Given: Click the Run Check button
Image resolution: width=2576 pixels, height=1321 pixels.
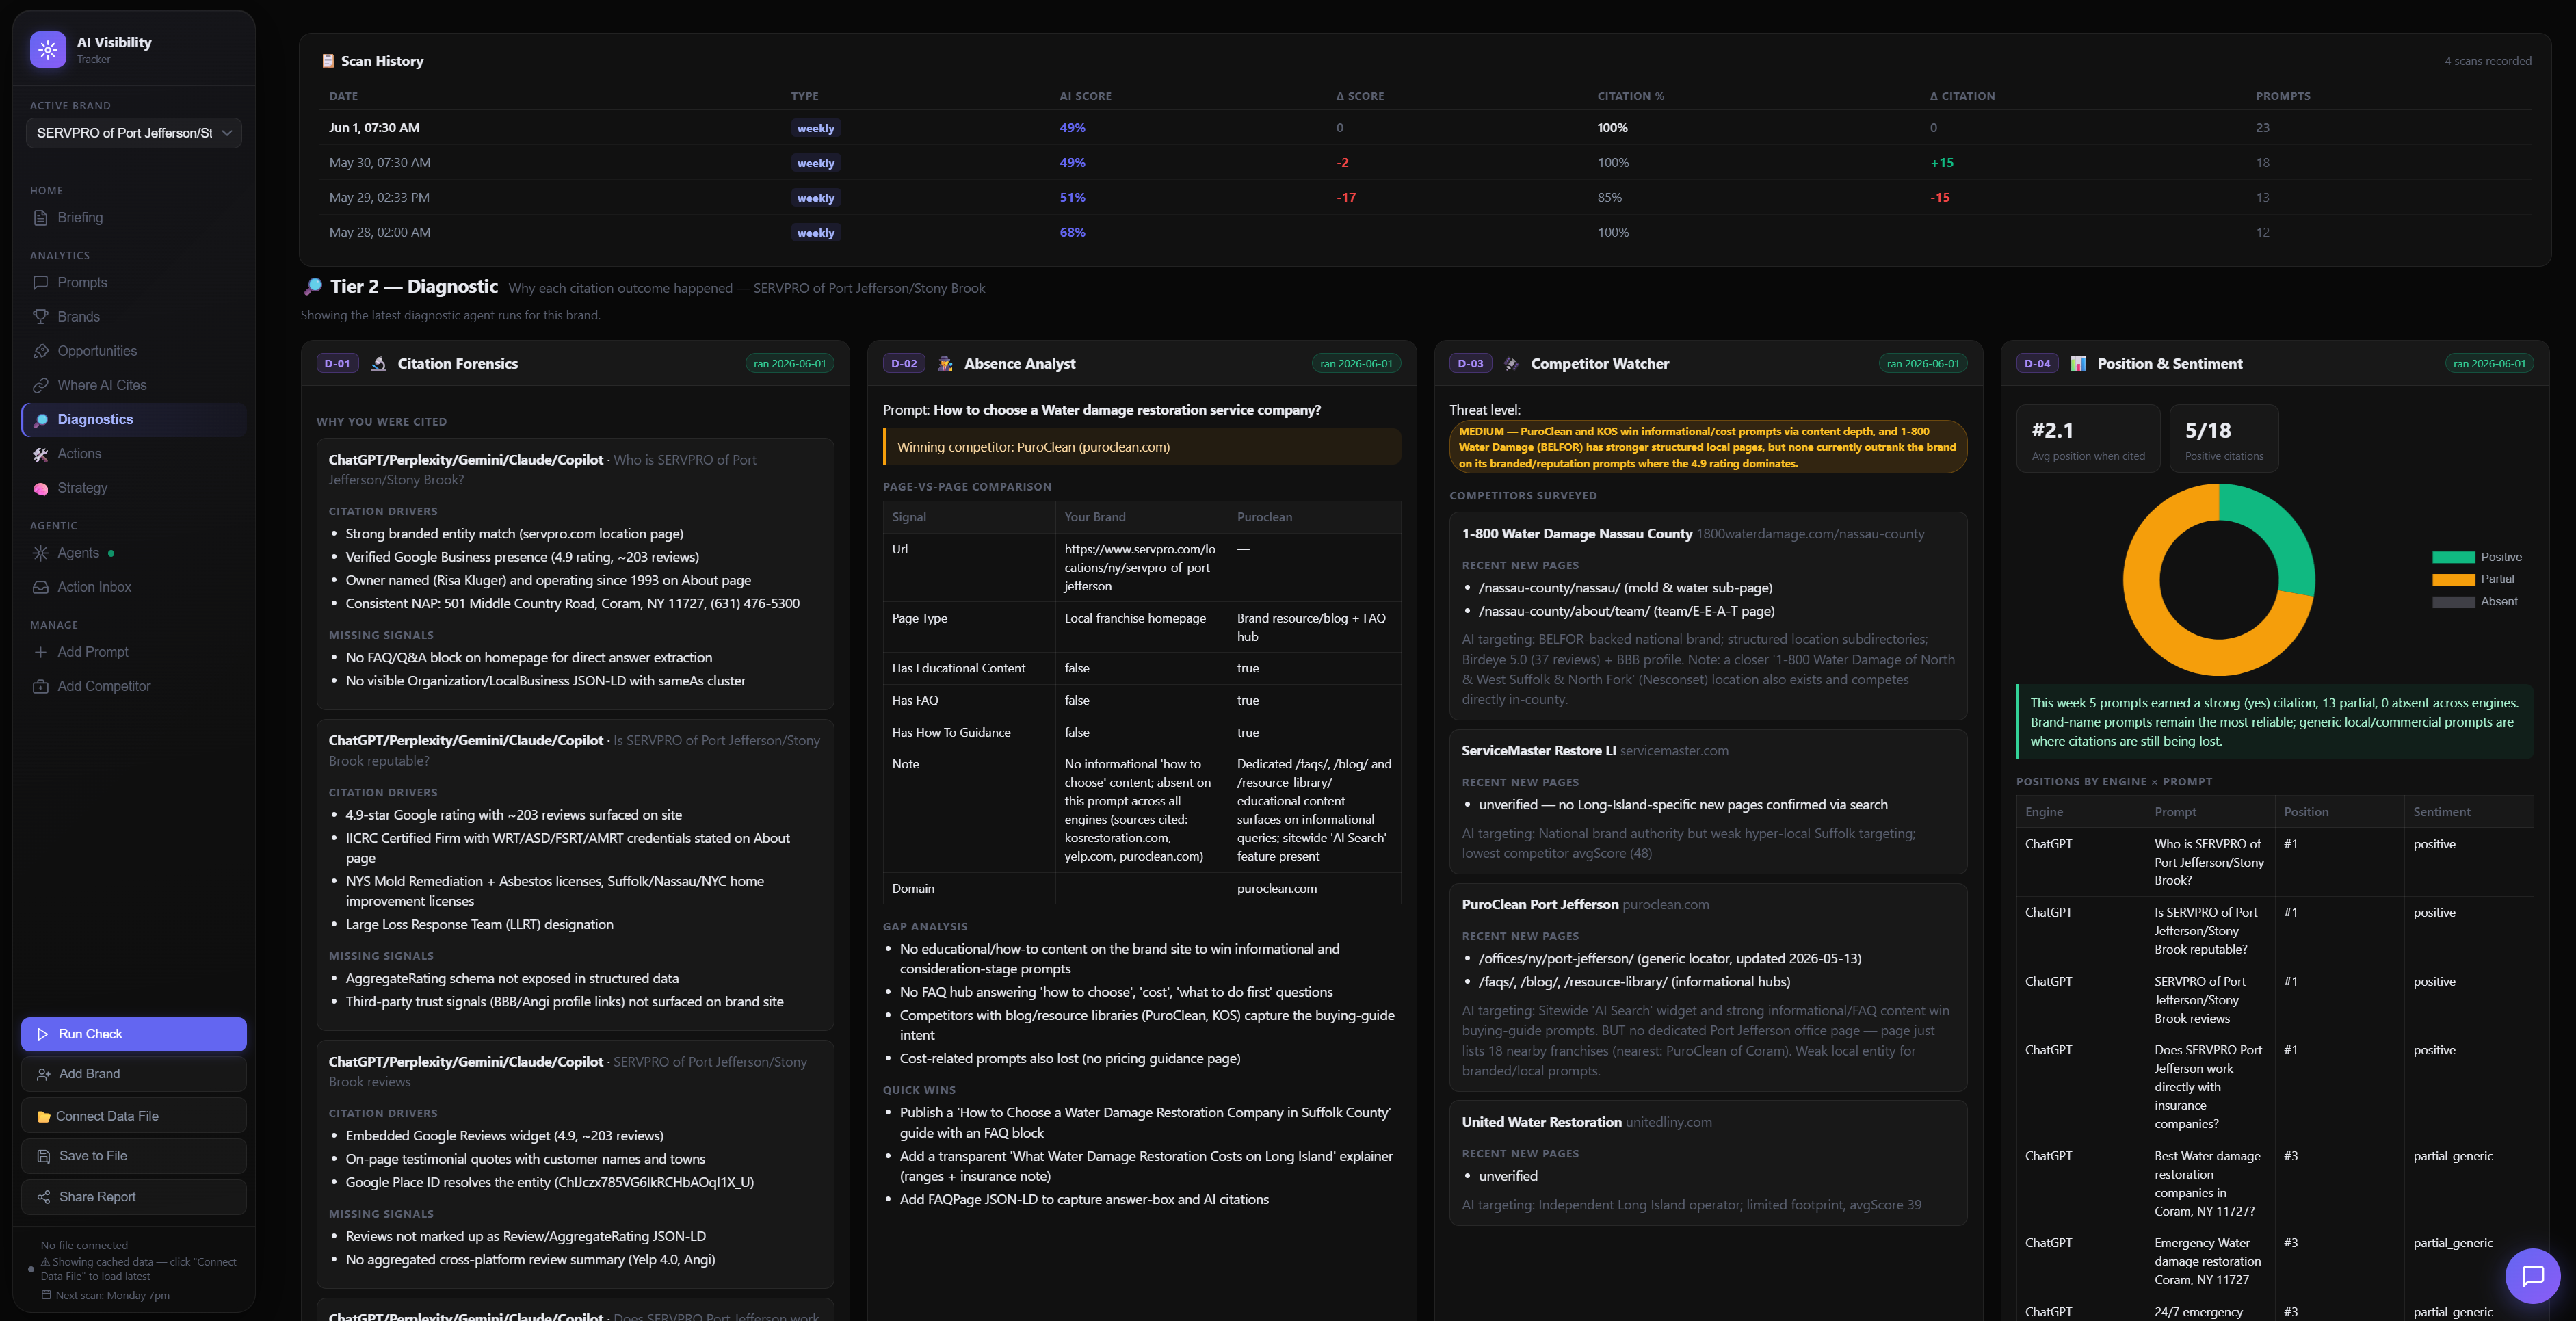Looking at the screenshot, I should coord(134,1034).
